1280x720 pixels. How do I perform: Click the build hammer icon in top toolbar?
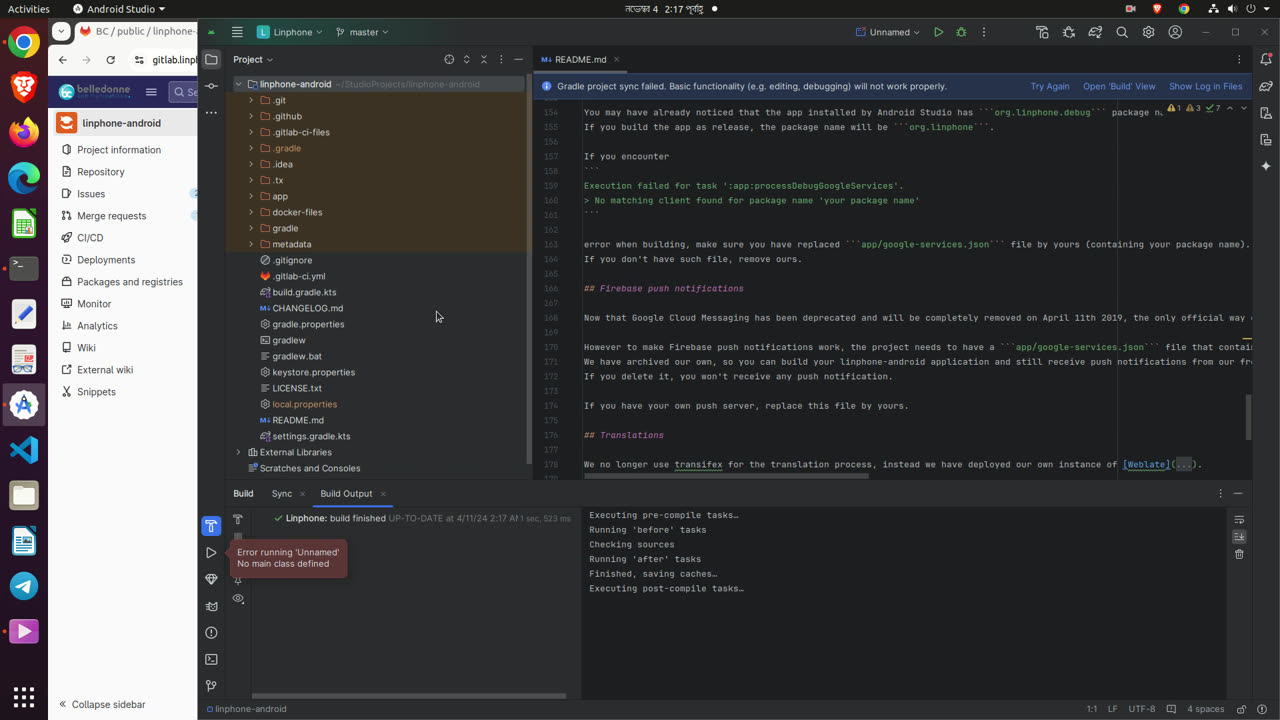[x=1042, y=32]
